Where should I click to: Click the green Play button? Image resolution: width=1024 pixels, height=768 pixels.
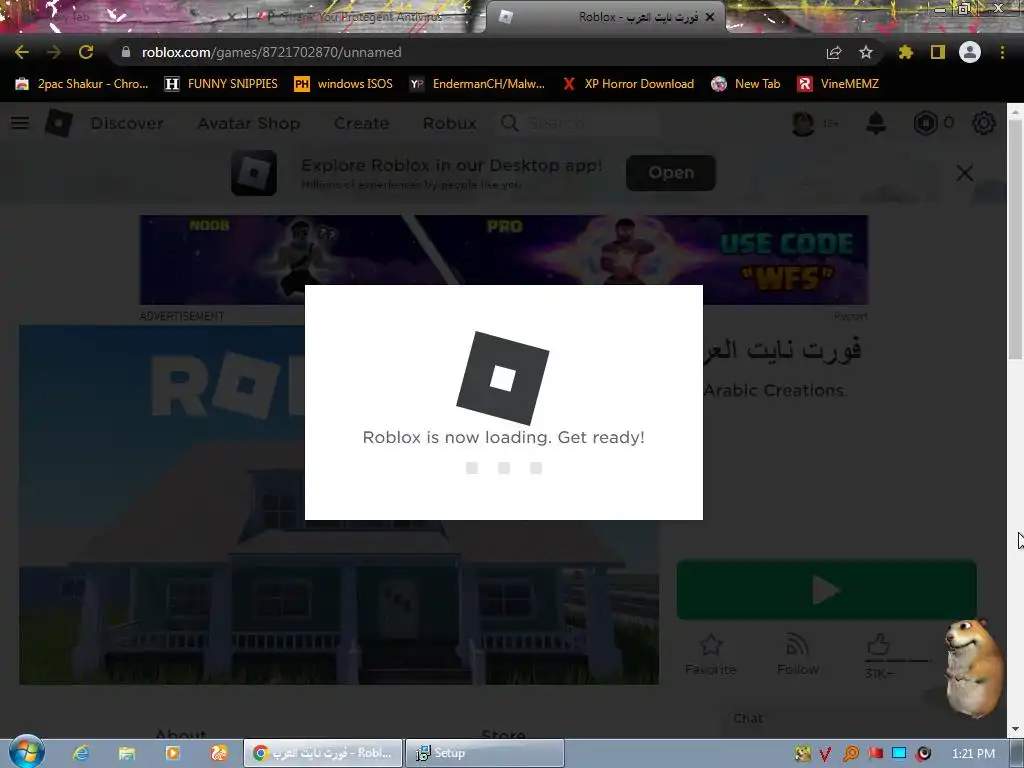(x=826, y=590)
